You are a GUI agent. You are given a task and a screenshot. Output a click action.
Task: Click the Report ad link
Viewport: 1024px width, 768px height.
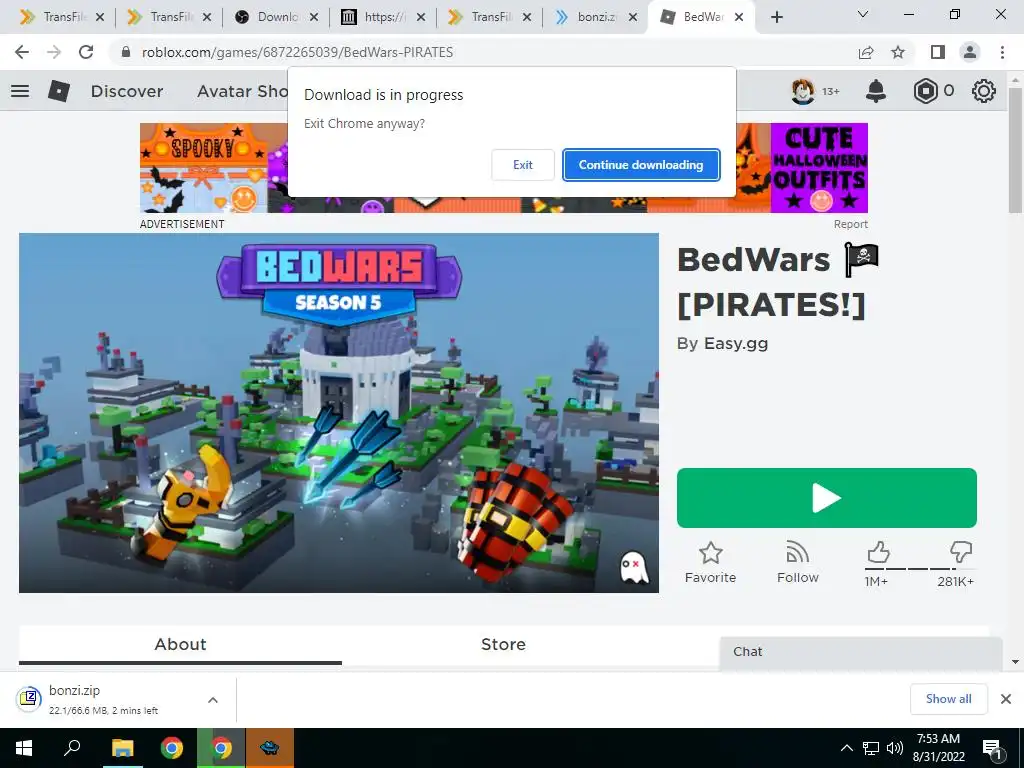coord(850,224)
